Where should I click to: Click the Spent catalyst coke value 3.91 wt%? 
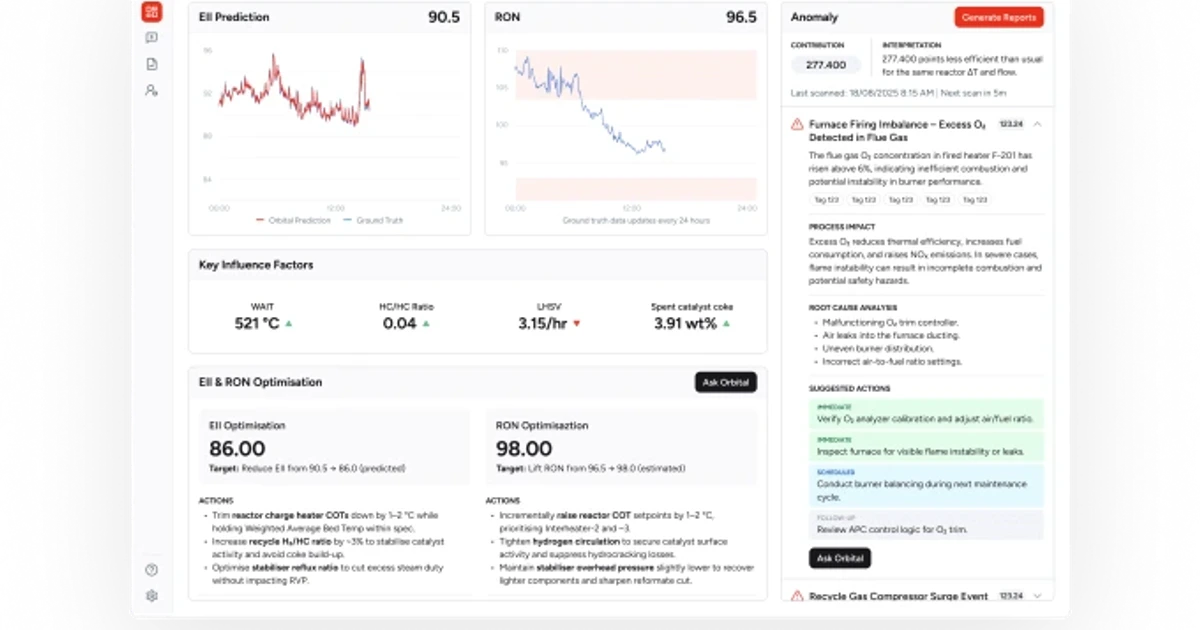686,323
